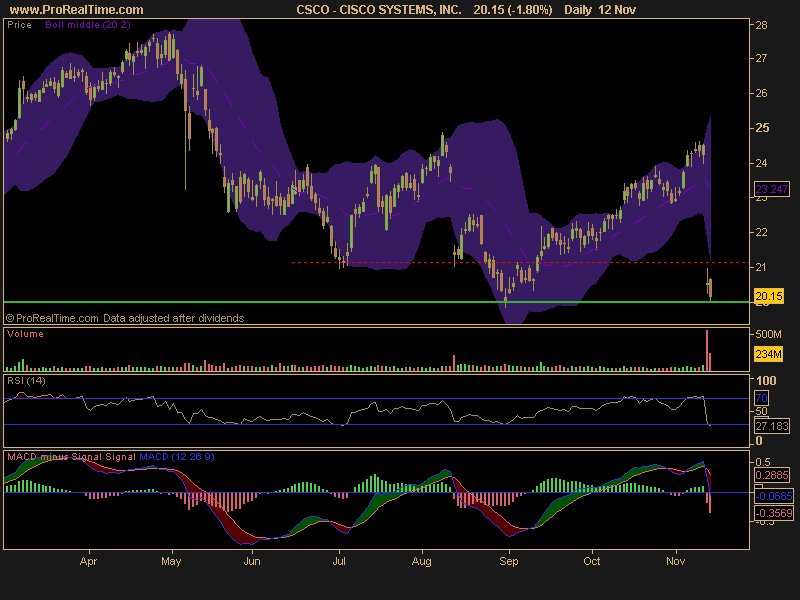Click the yellow 20.15 current price tag
800x600 pixels.
point(768,296)
